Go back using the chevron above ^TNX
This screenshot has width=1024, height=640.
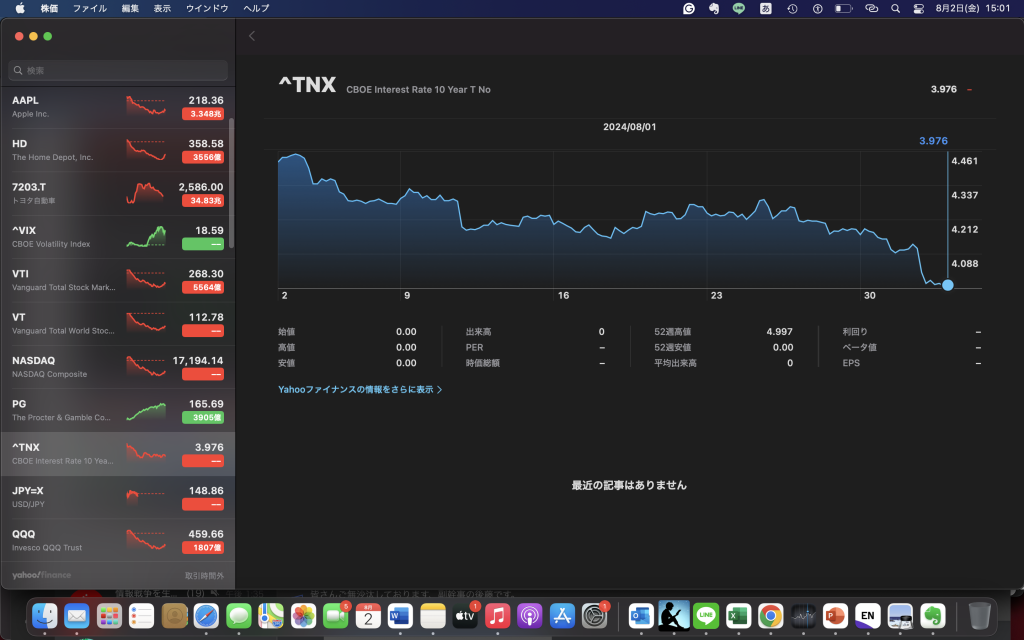(x=251, y=35)
